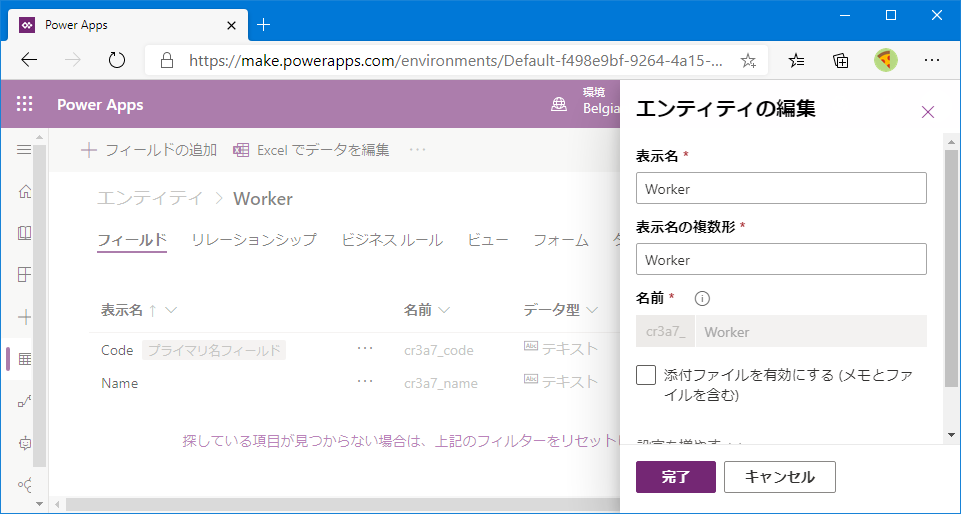Close the Power Apps browser tab

click(x=232, y=26)
